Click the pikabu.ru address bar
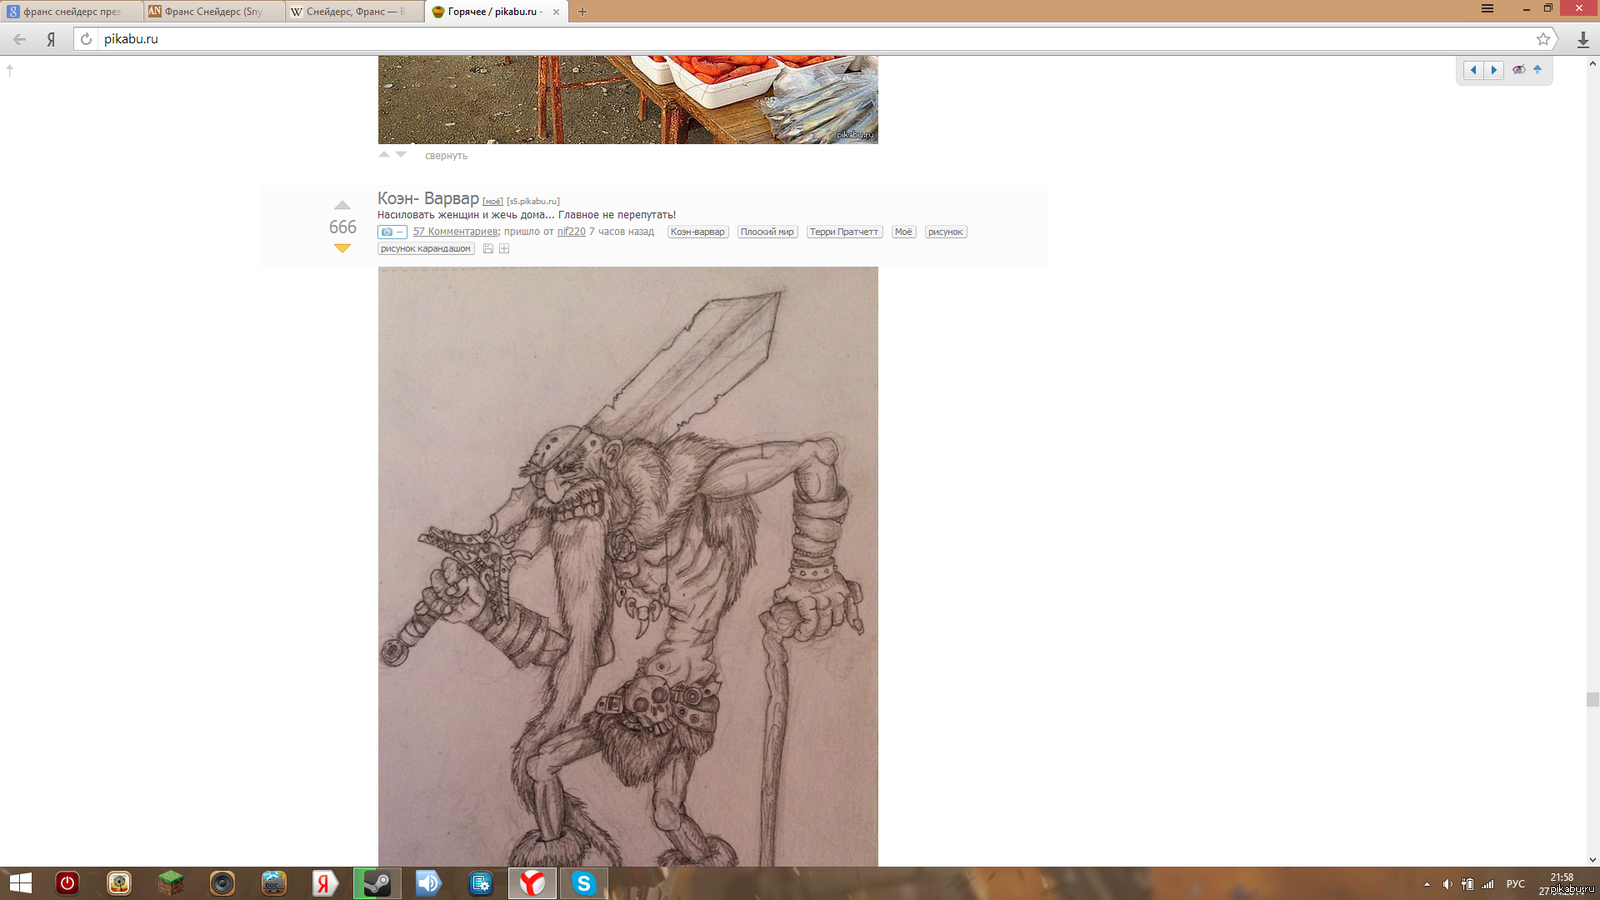Viewport: 1600px width, 900px height. [x=800, y=39]
